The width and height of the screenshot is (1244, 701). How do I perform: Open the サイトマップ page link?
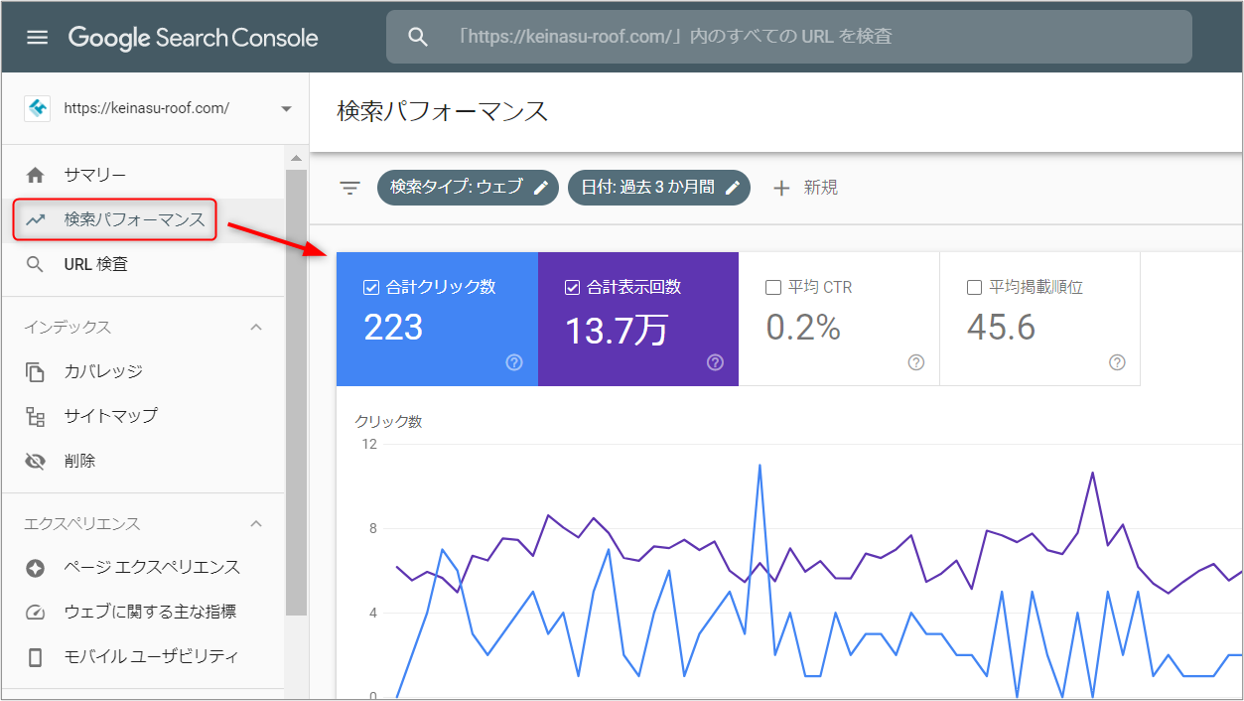pos(110,416)
